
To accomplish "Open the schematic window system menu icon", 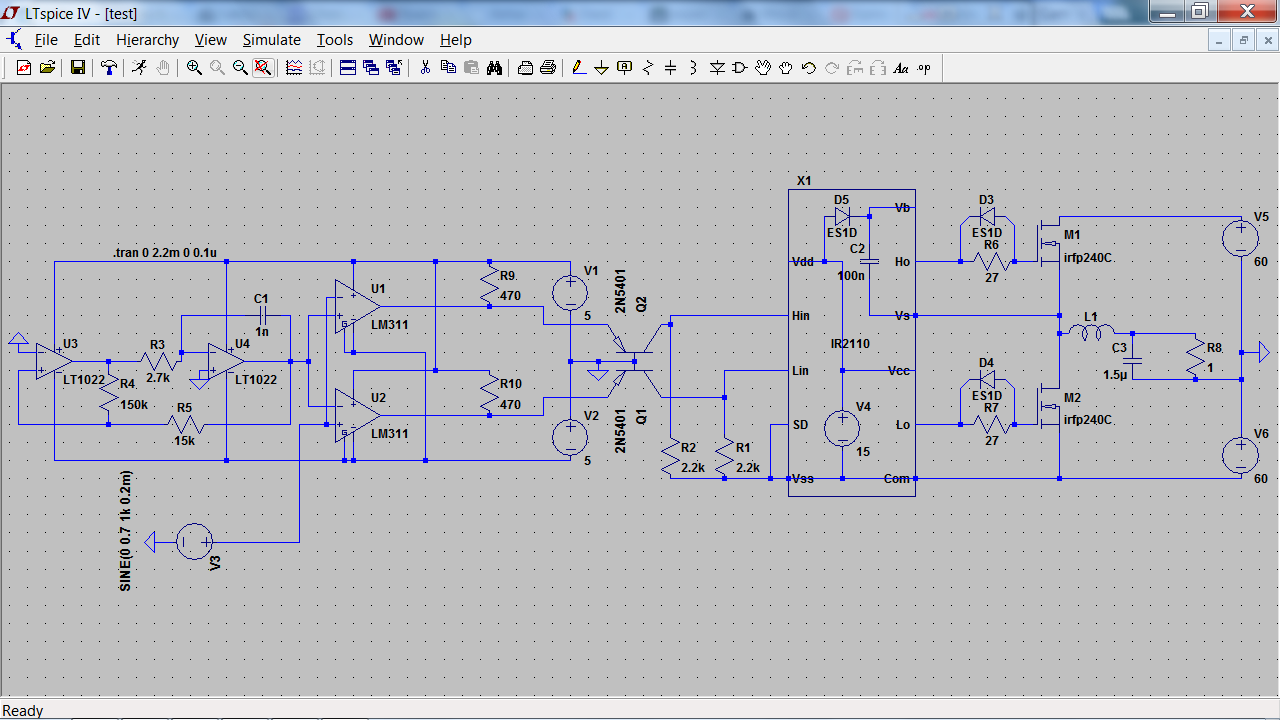I will point(14,40).
